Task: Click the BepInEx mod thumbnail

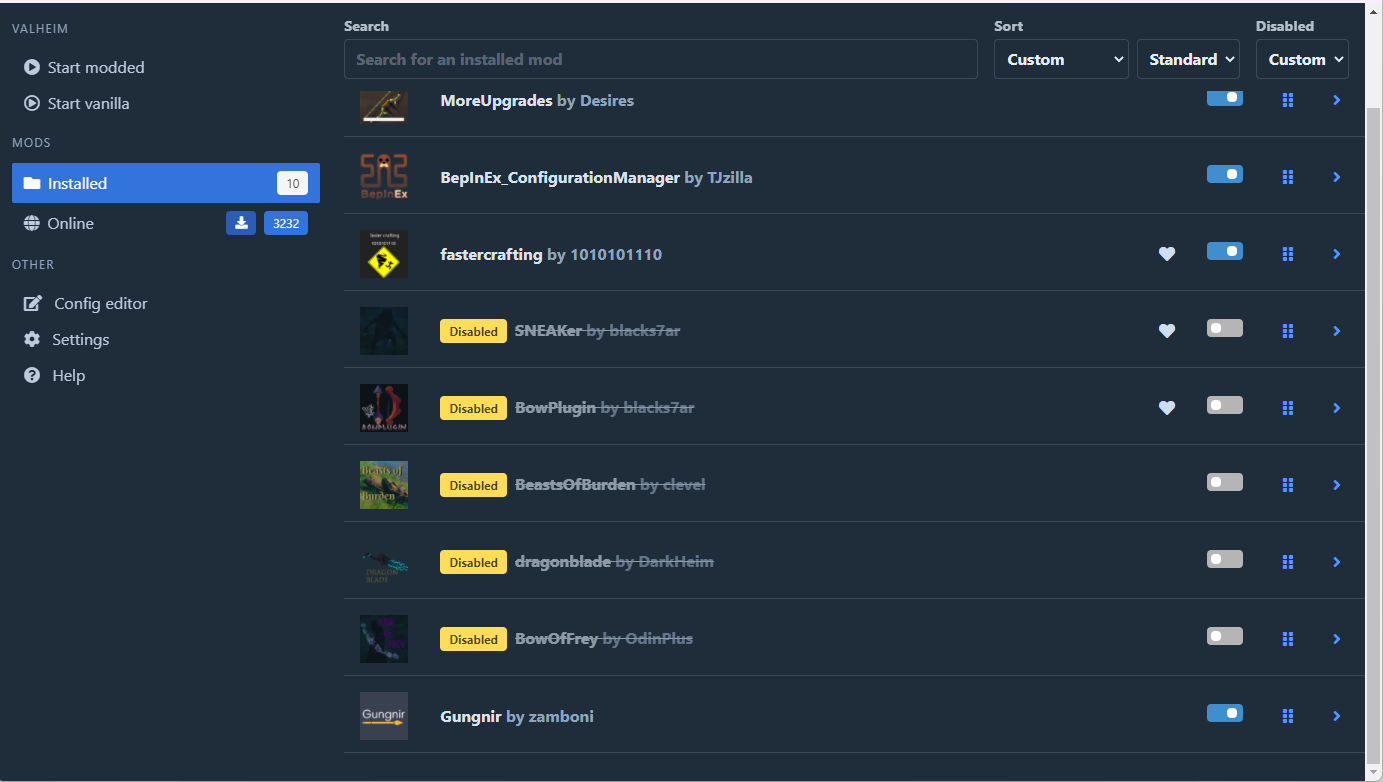Action: (x=384, y=177)
